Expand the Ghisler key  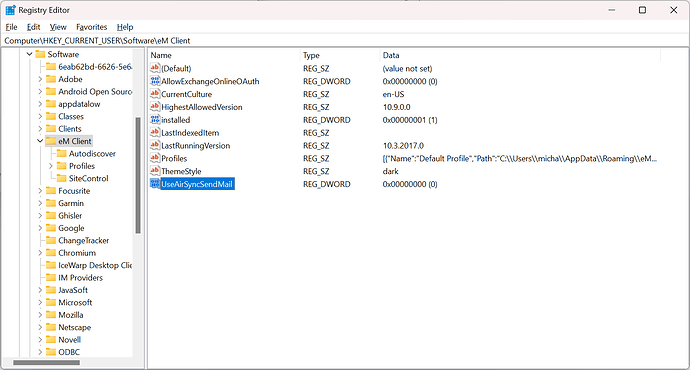coord(40,216)
